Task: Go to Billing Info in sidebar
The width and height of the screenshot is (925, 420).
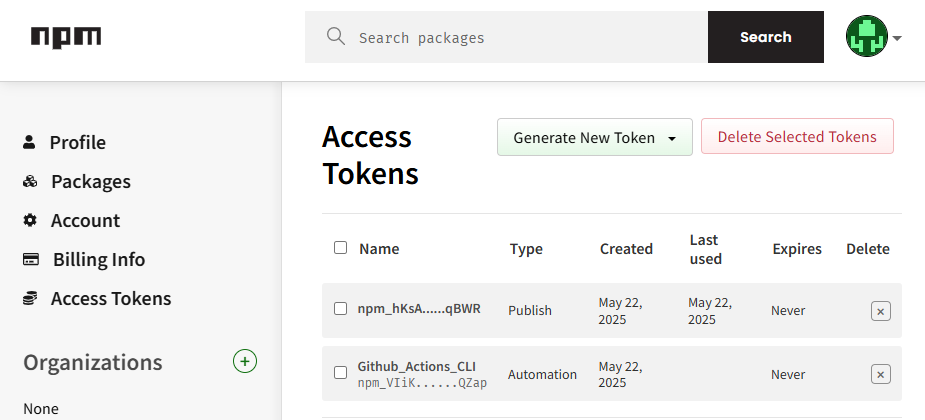Action: click(98, 260)
